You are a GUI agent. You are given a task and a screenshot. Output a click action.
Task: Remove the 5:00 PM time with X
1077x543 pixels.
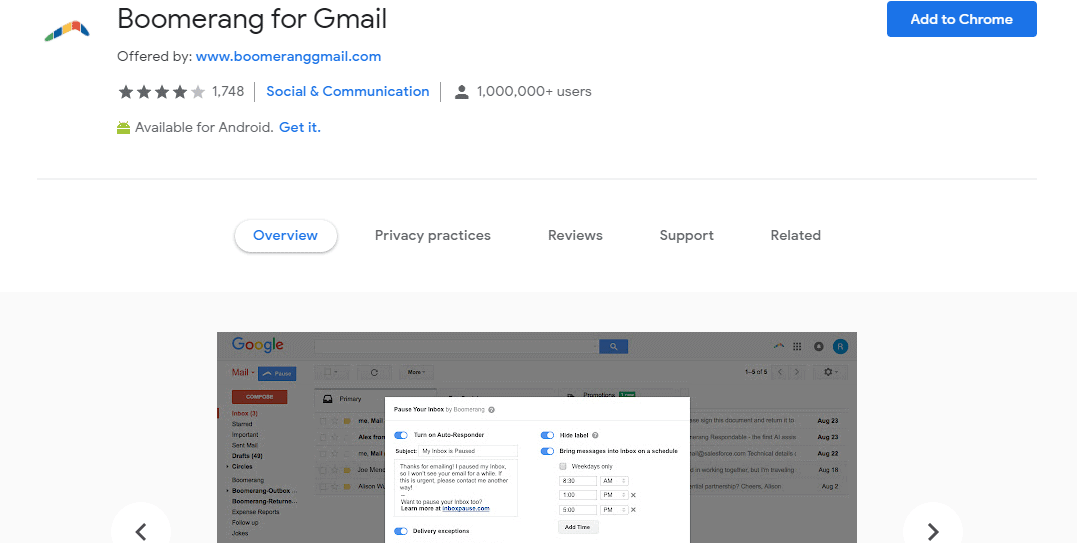coord(633,510)
